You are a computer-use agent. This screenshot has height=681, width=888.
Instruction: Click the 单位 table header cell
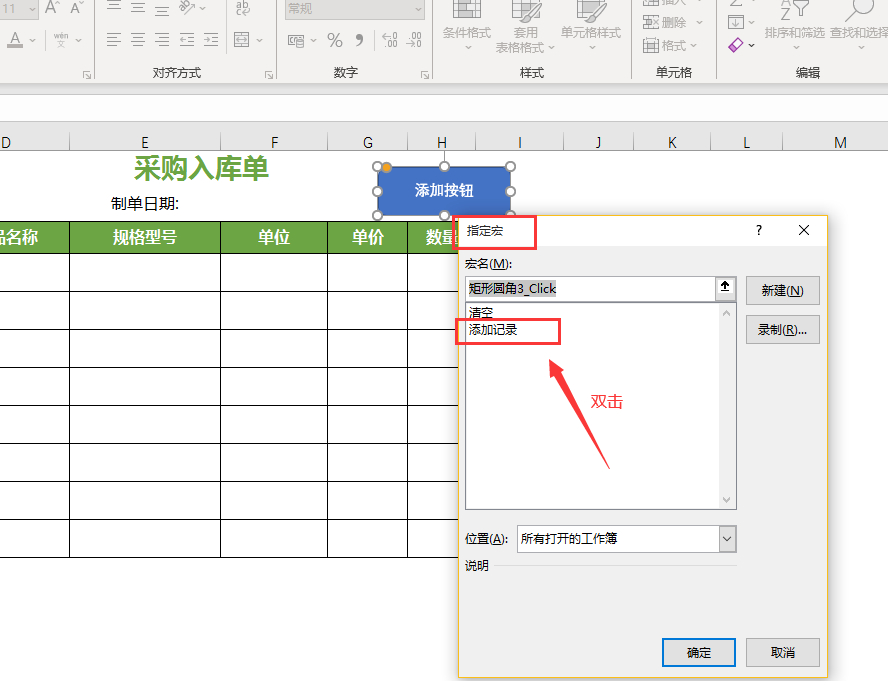point(274,237)
